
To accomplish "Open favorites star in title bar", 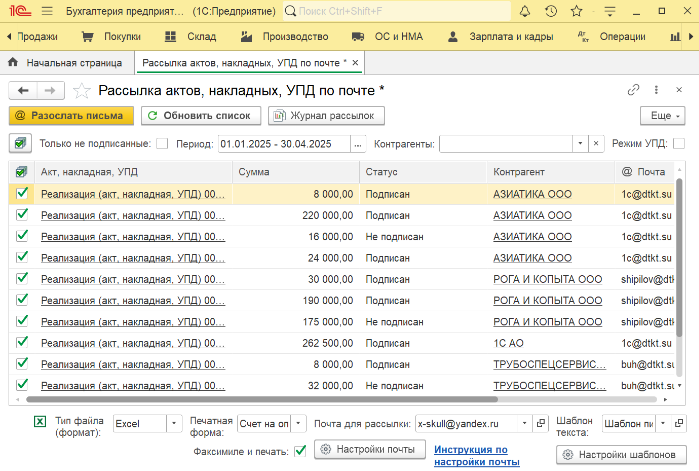I will tap(577, 11).
